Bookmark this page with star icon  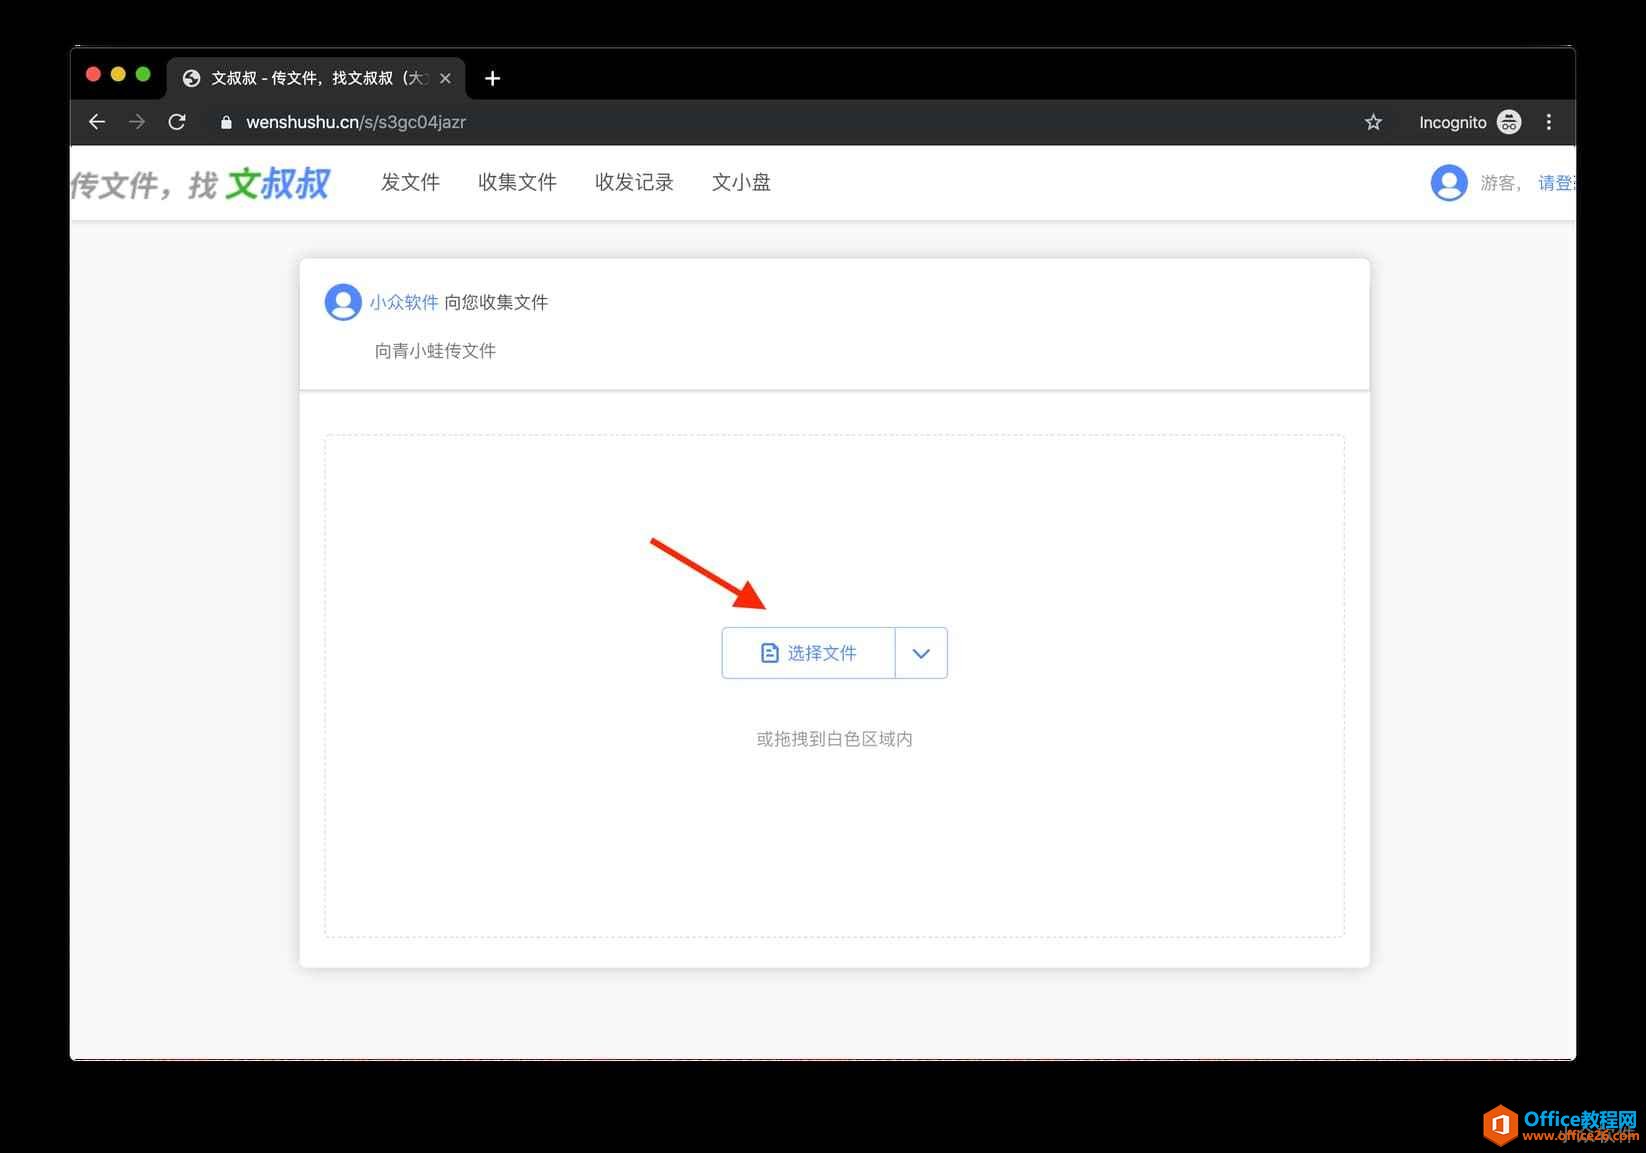tap(1373, 122)
